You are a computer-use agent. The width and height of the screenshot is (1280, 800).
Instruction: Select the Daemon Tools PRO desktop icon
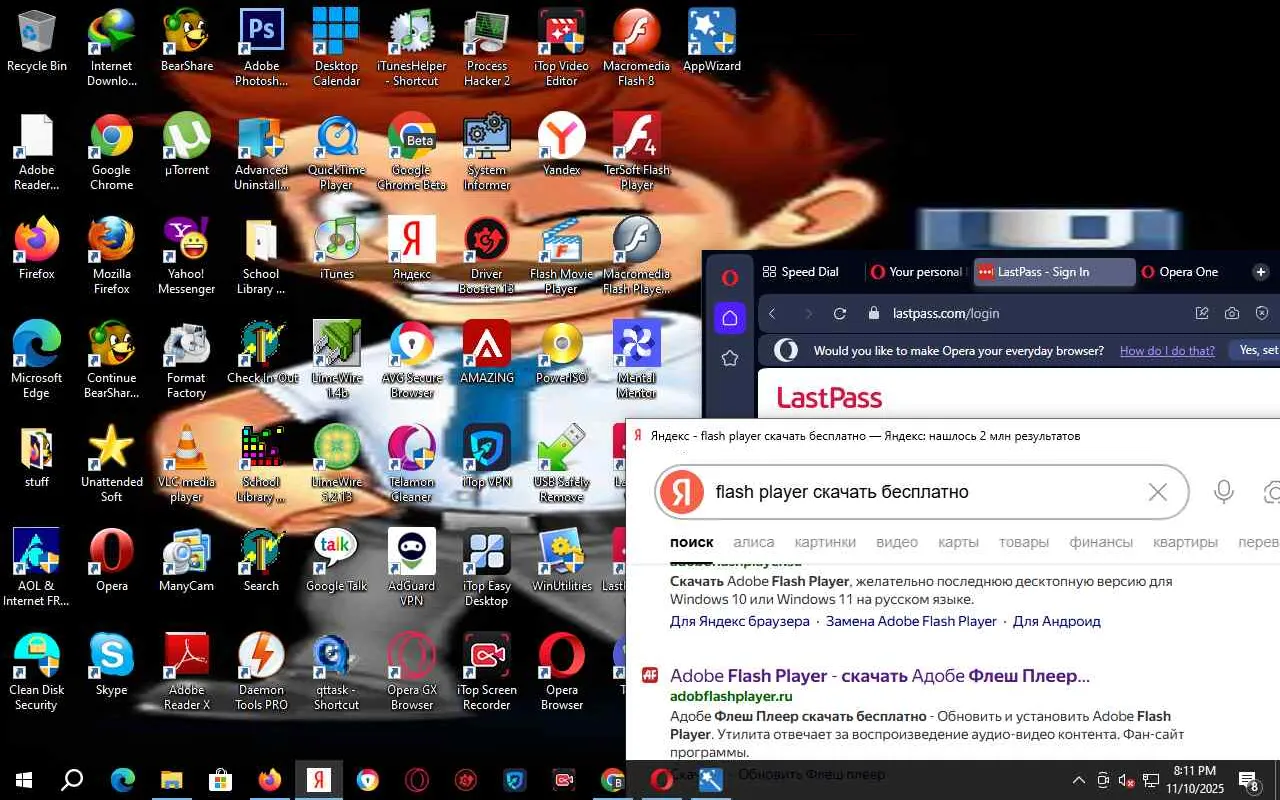coord(261,673)
